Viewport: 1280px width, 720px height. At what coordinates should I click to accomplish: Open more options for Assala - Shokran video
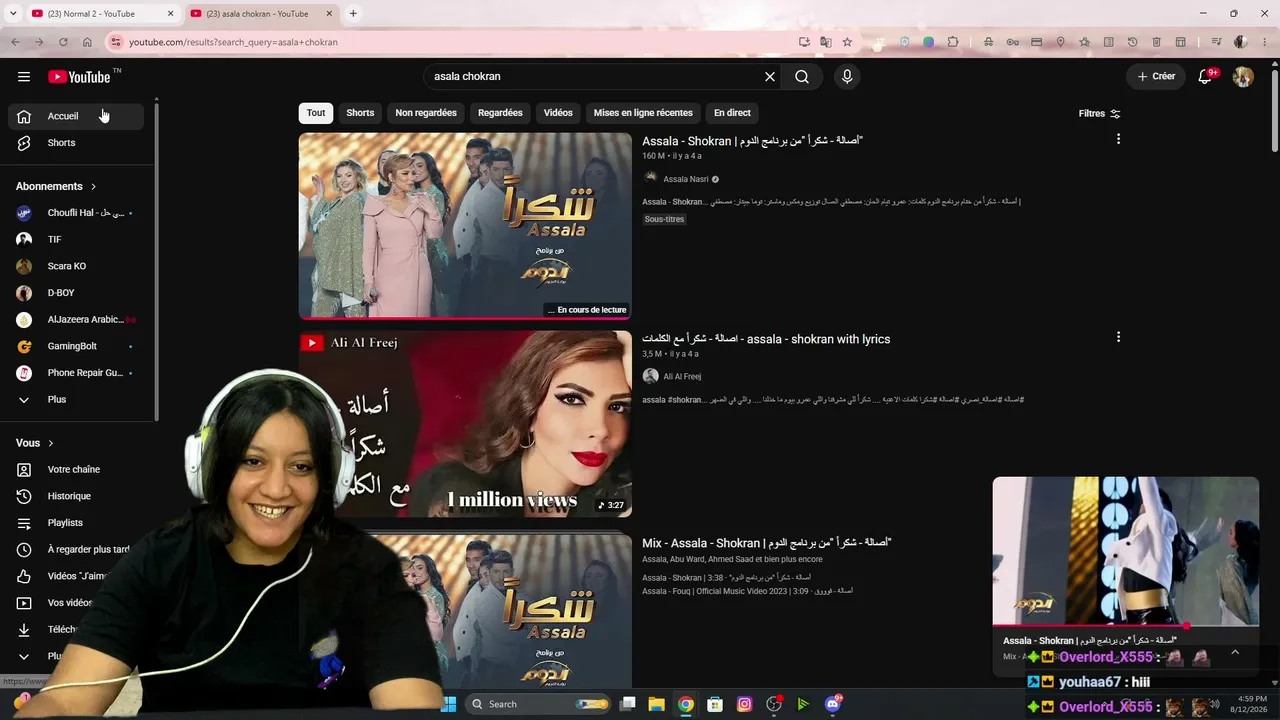[1118, 139]
